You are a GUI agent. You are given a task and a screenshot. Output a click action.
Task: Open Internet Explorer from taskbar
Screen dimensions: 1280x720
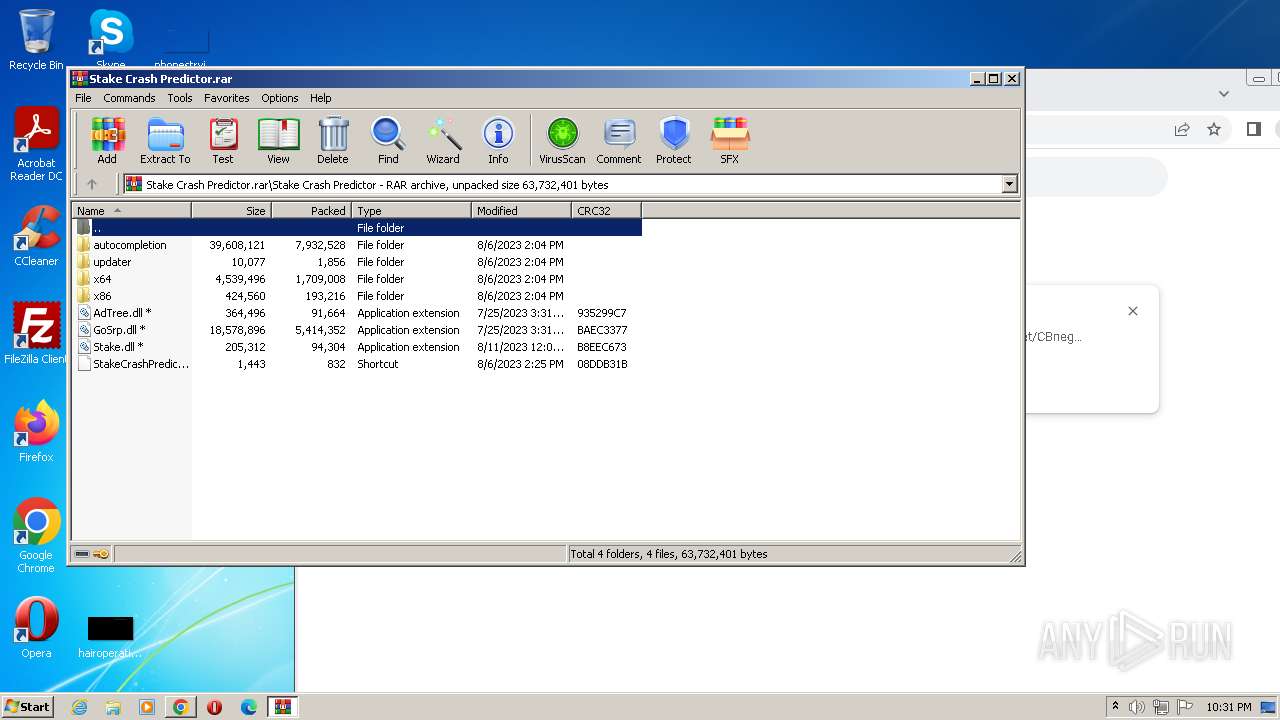coord(79,707)
